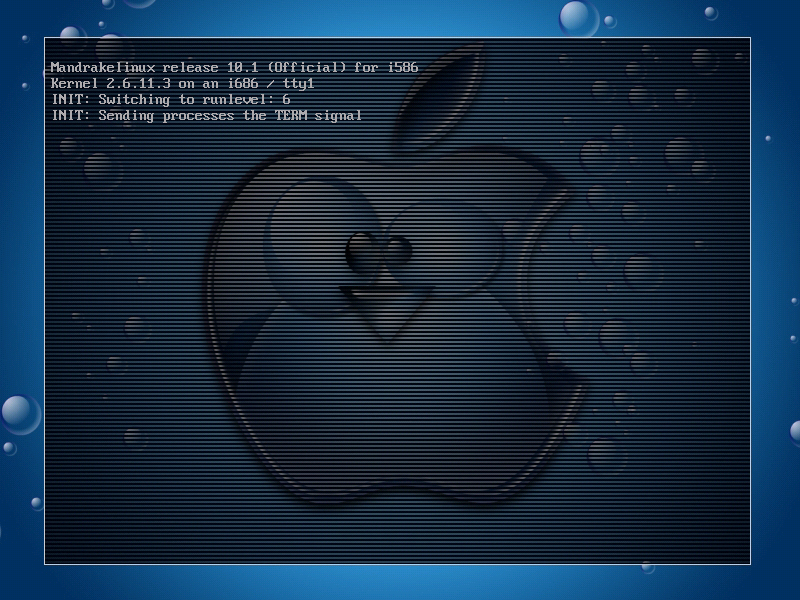Click the "Mandrakelinux release 10.1 (Official) for i586" line

(x=235, y=67)
